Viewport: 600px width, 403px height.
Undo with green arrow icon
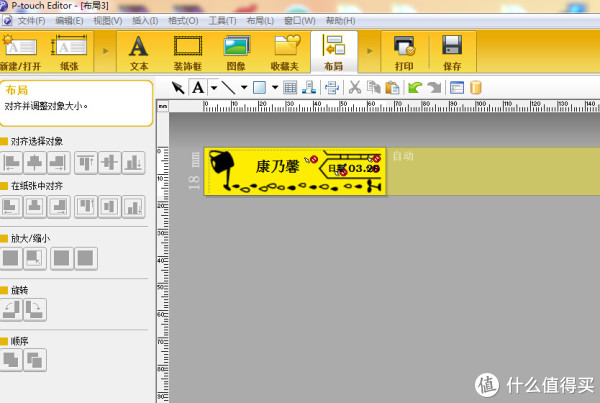coord(415,88)
